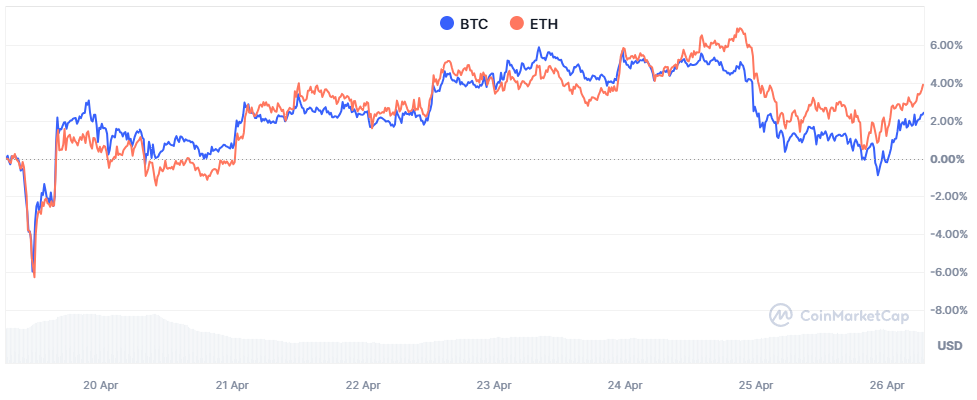Click the 6.00% y-axis label
The width and height of the screenshot is (977, 400).
point(947,46)
